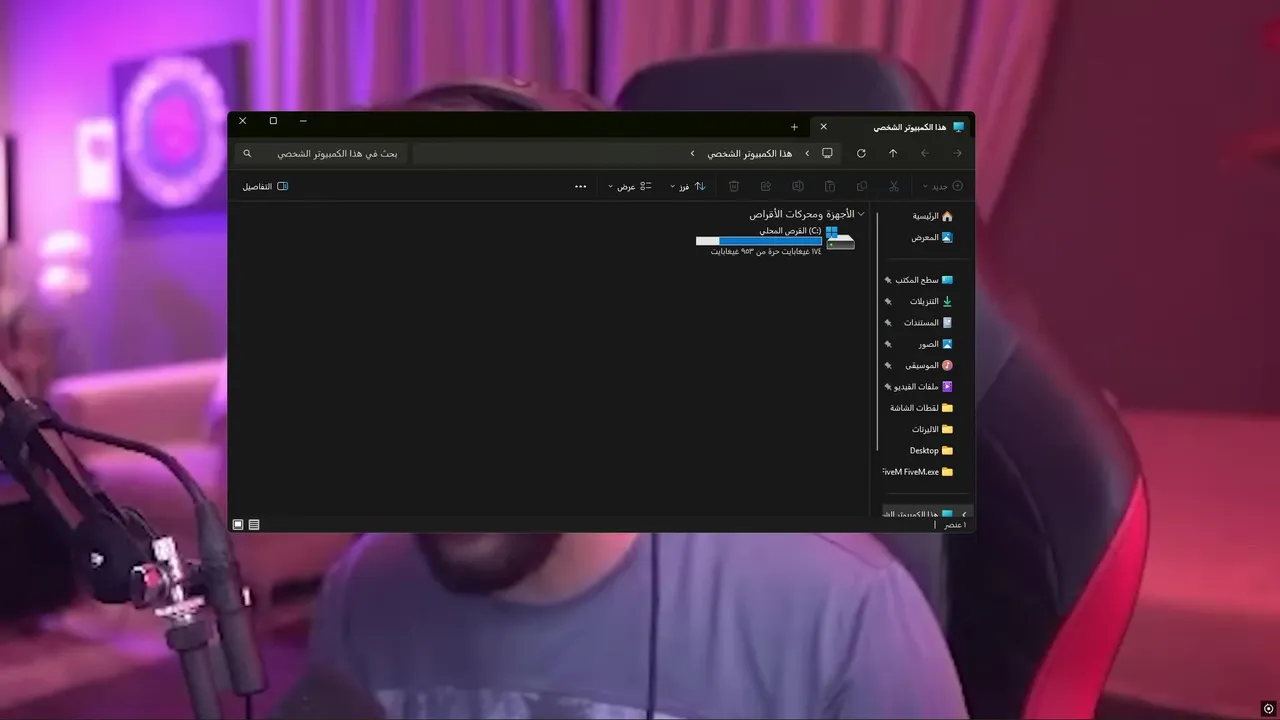Unpin ملفات الفيديو using its pin icon
Viewport: 1280px width, 720px height.
coord(887,386)
